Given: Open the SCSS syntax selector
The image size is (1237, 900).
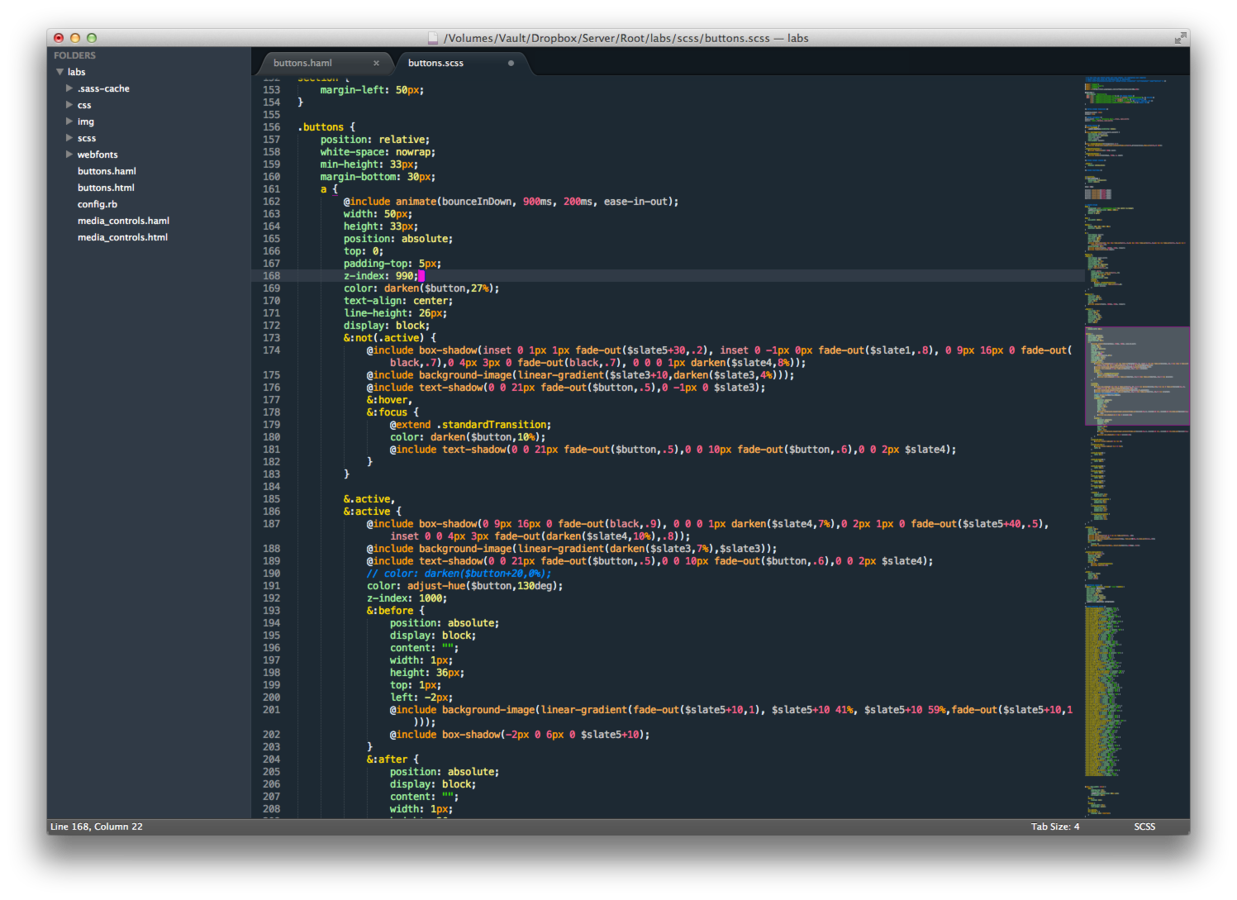Looking at the screenshot, I should pos(1145,827).
